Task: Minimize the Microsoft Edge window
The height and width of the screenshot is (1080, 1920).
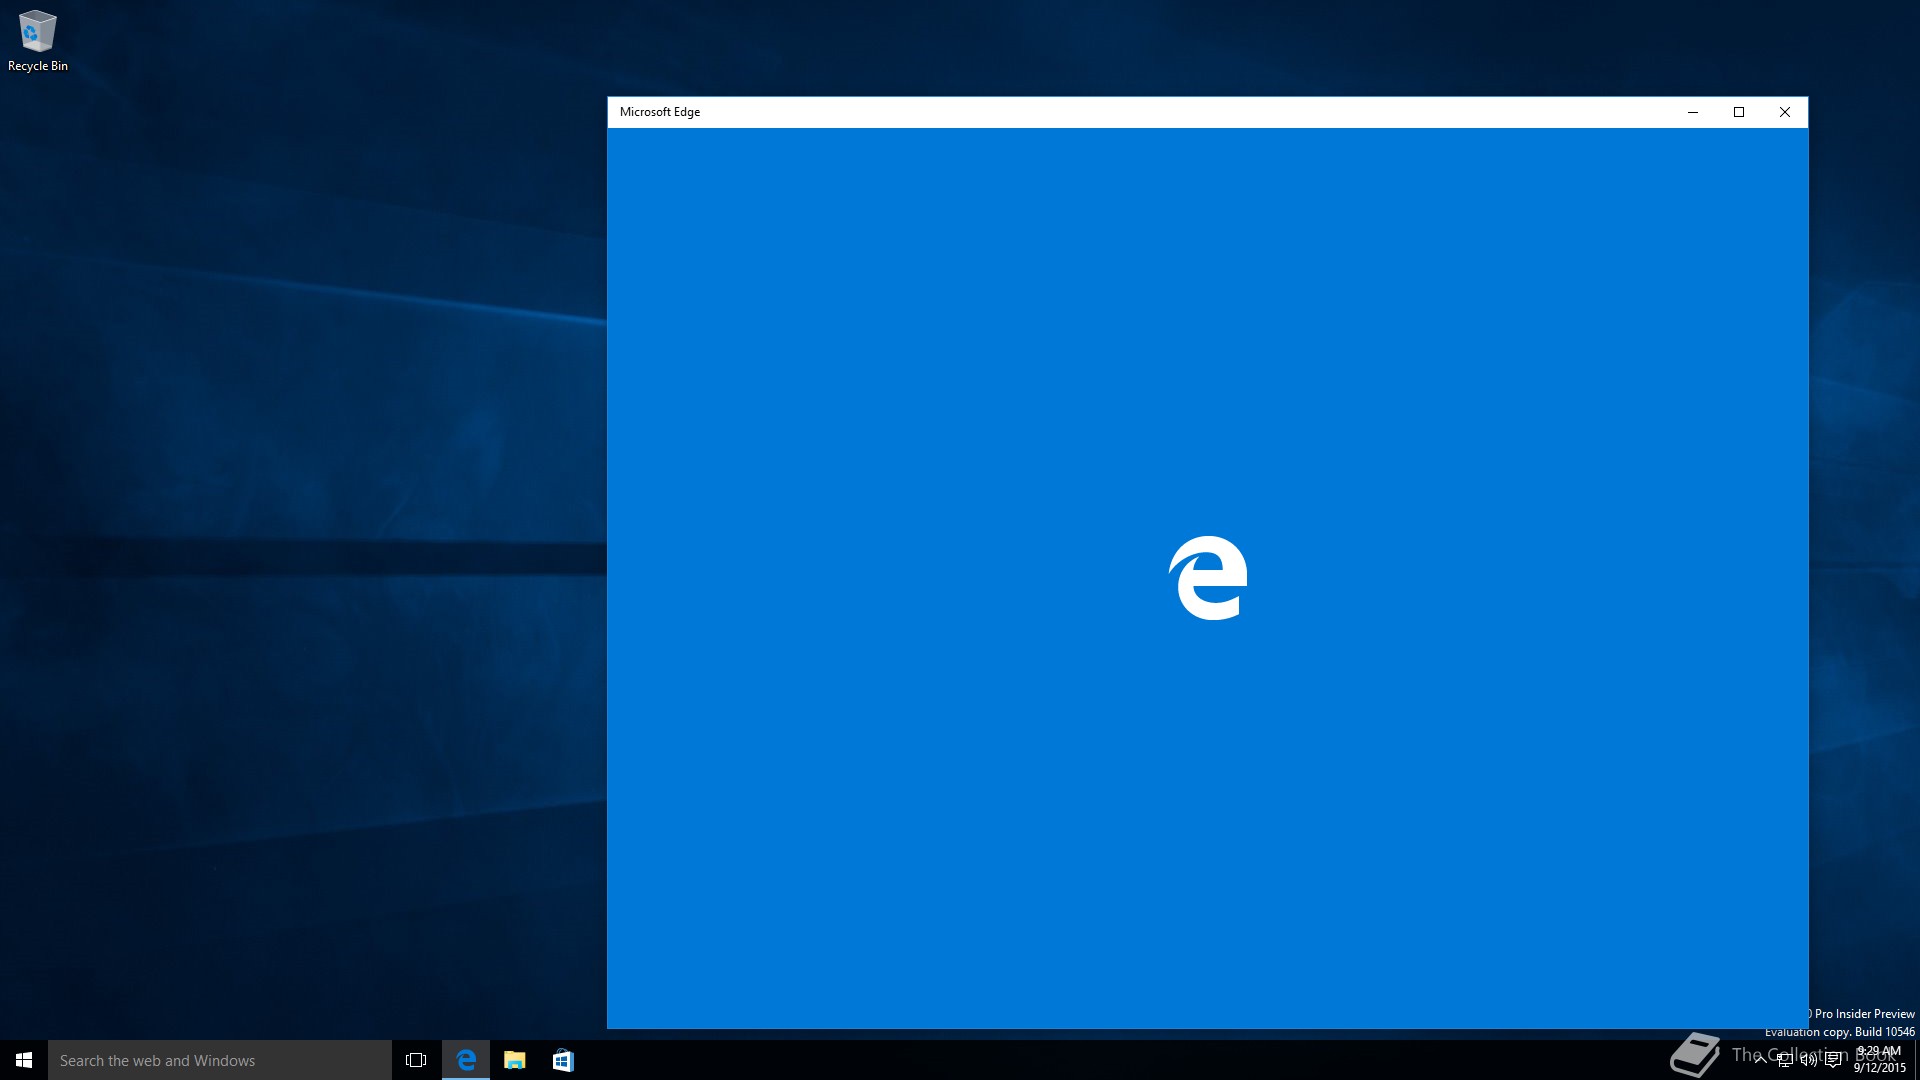Action: coord(1693,112)
